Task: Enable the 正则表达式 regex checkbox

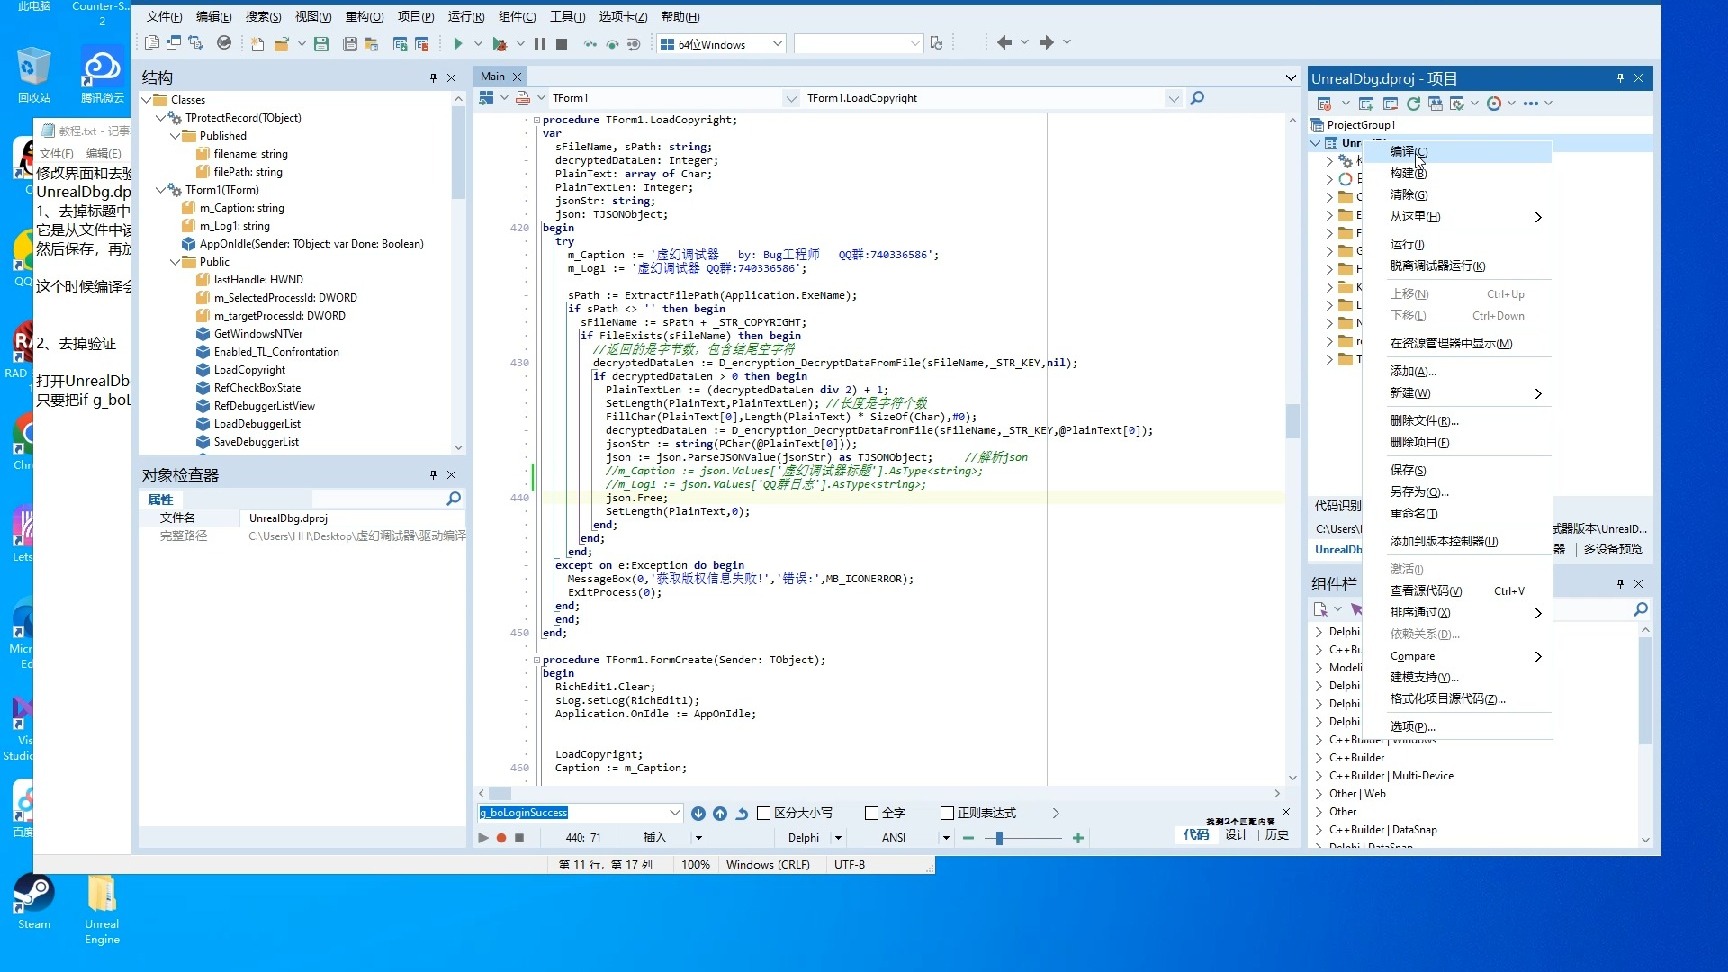Action: (x=947, y=813)
